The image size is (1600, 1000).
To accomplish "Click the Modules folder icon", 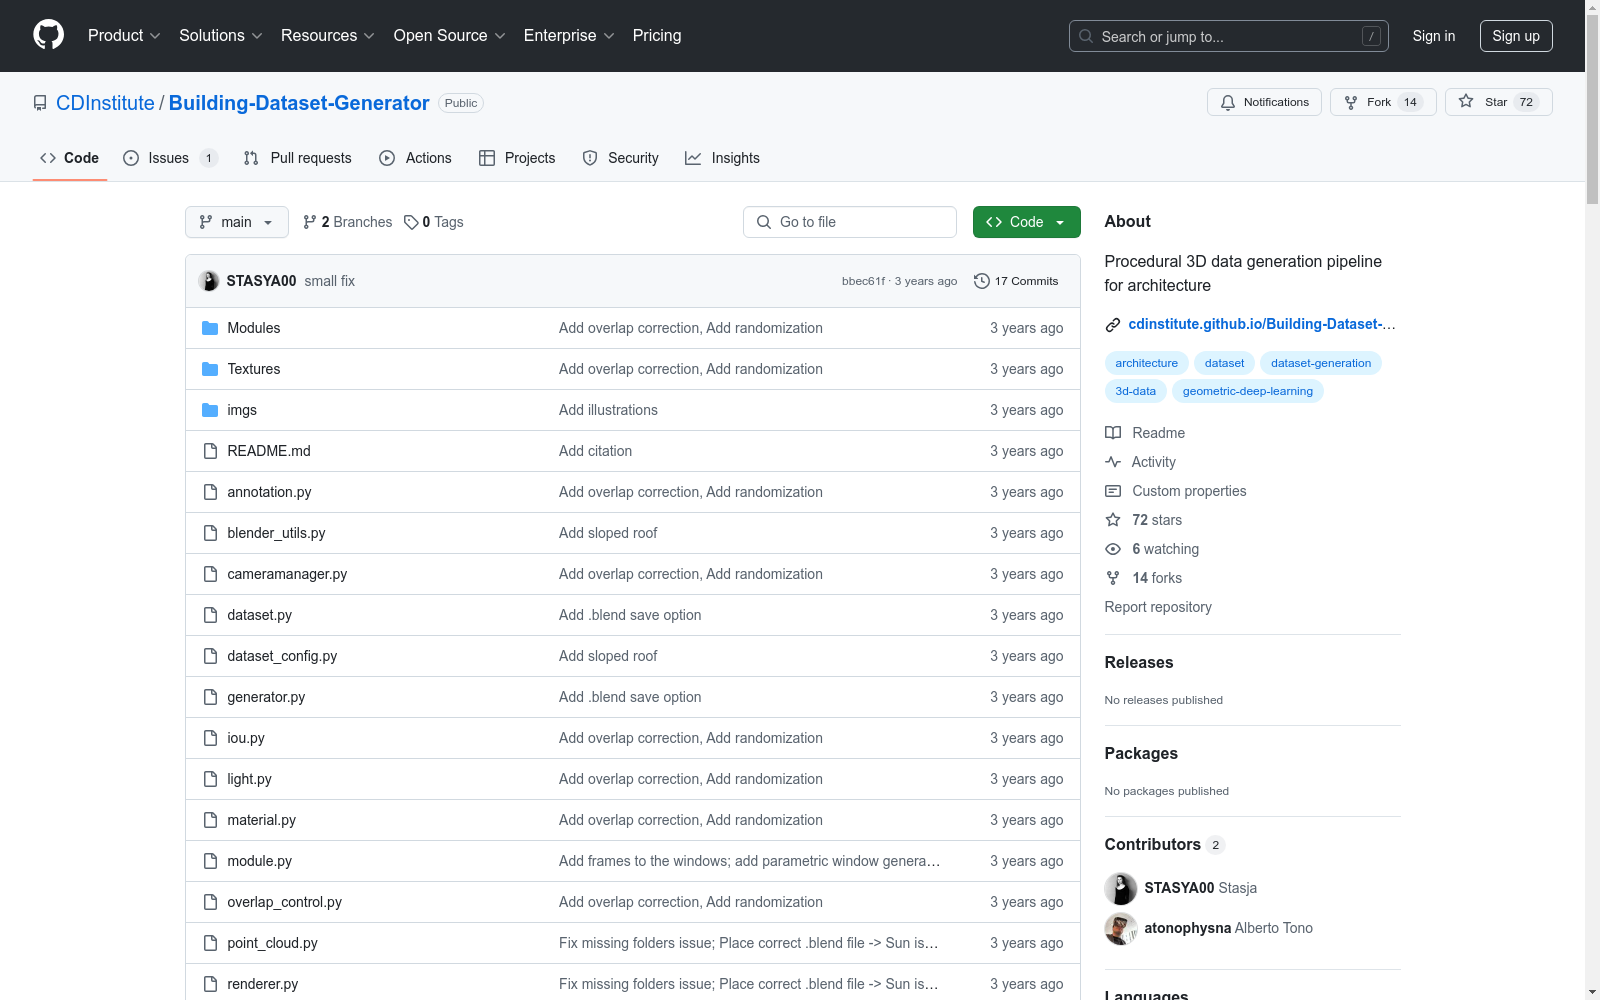I will click(210, 328).
